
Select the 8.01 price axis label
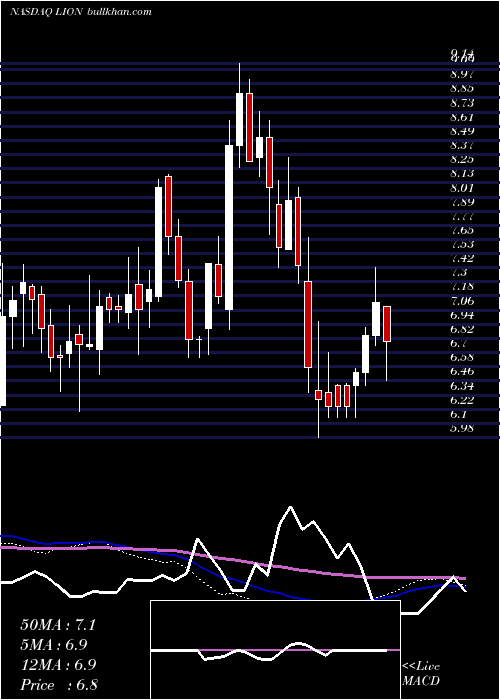point(462,187)
